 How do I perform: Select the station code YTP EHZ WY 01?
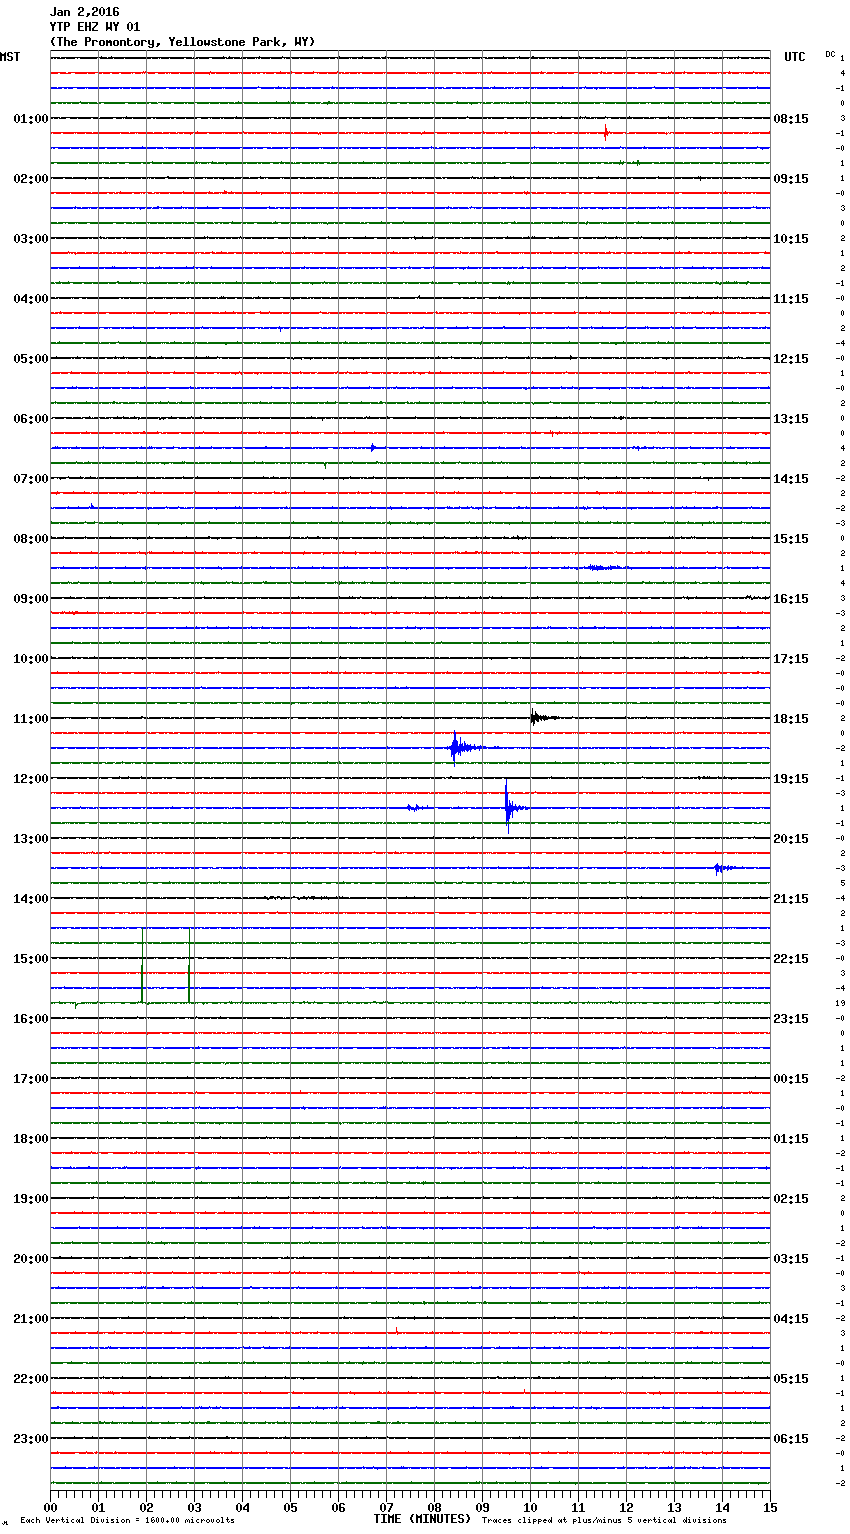[x=95, y=27]
